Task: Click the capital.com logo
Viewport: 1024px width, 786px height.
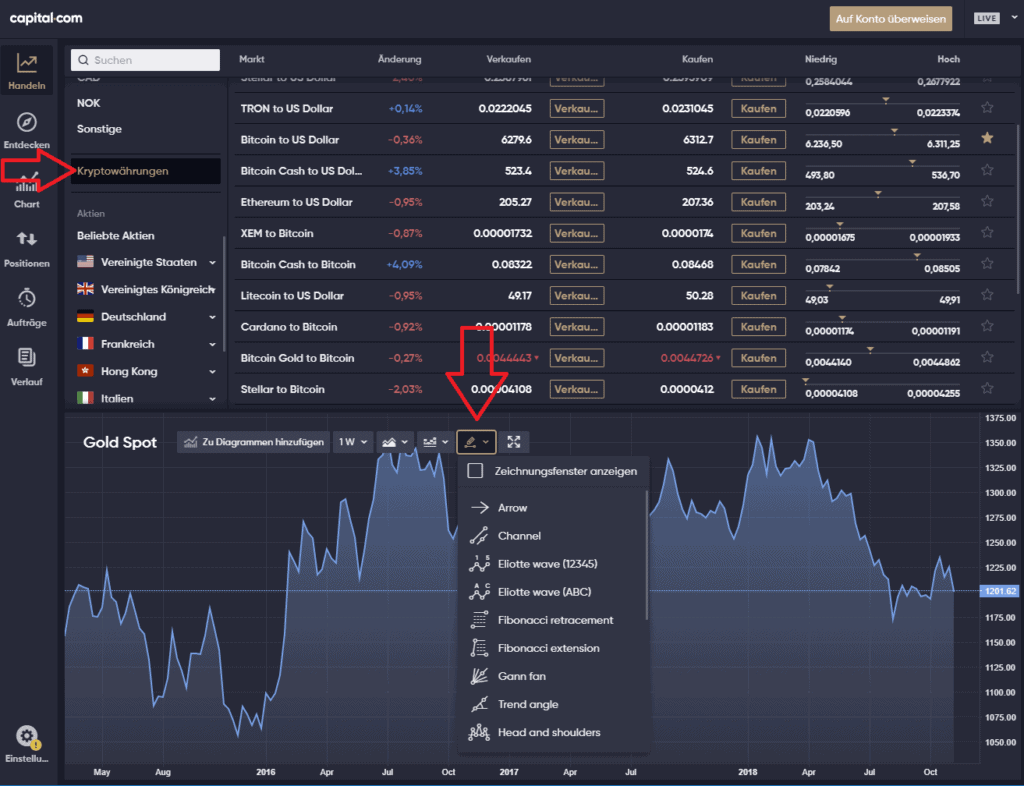Action: (x=46, y=18)
